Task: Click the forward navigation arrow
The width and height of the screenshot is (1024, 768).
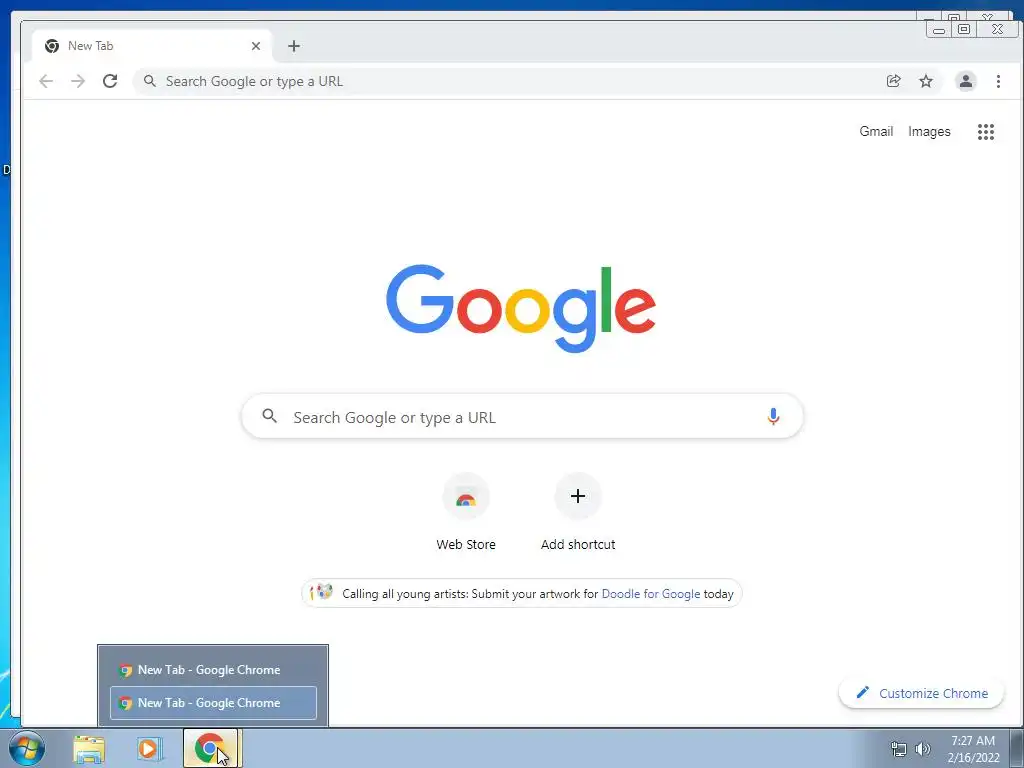Action: 78,81
